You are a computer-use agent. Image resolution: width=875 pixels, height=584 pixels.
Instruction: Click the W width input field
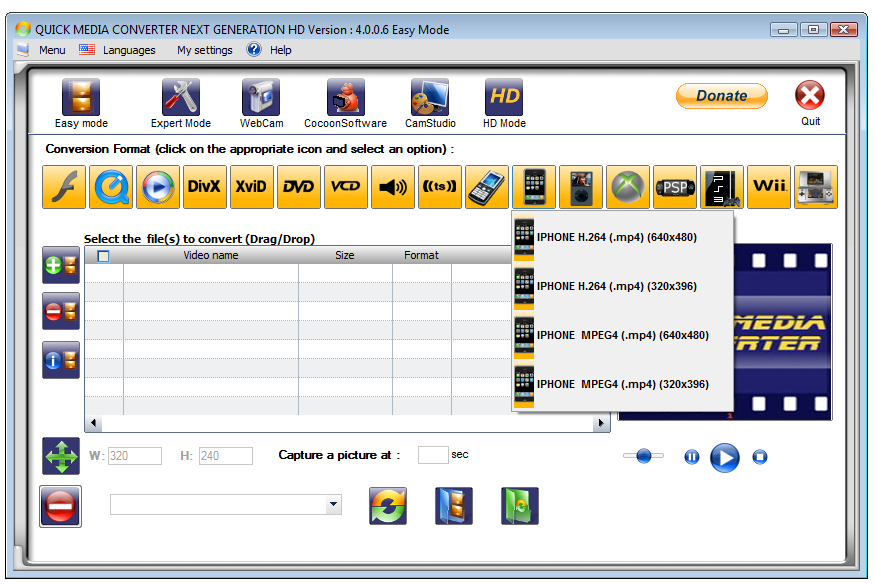pyautogui.click(x=134, y=456)
